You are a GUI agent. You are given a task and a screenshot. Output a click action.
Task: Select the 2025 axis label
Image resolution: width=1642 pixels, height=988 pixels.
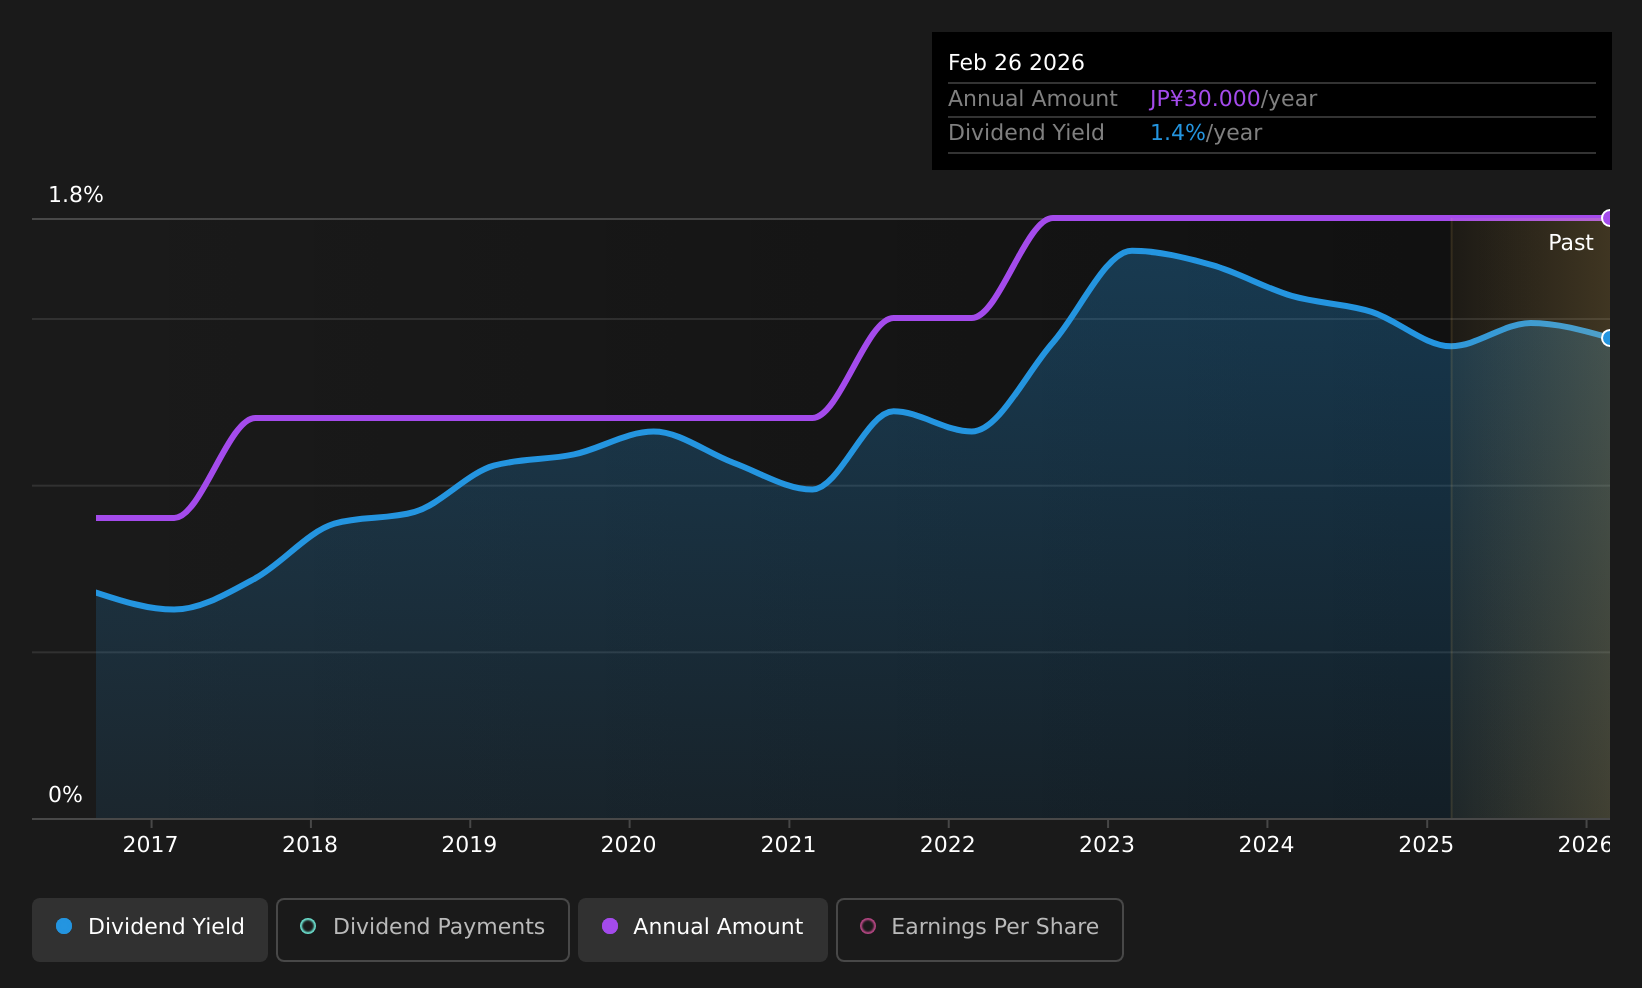point(1426,845)
